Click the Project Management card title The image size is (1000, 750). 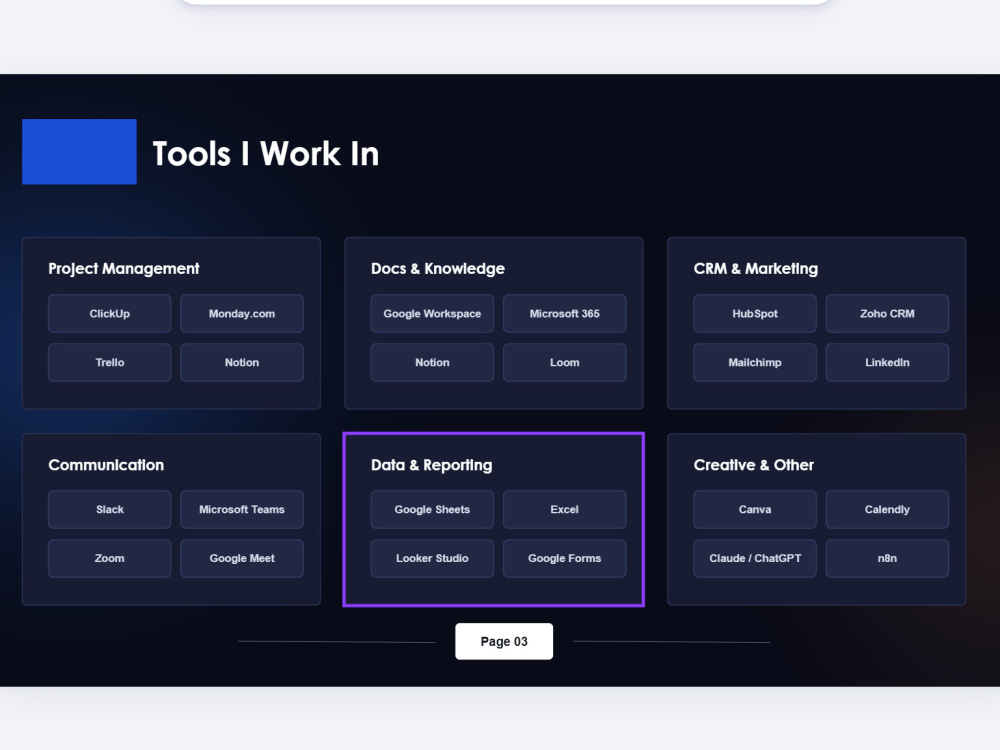(124, 268)
